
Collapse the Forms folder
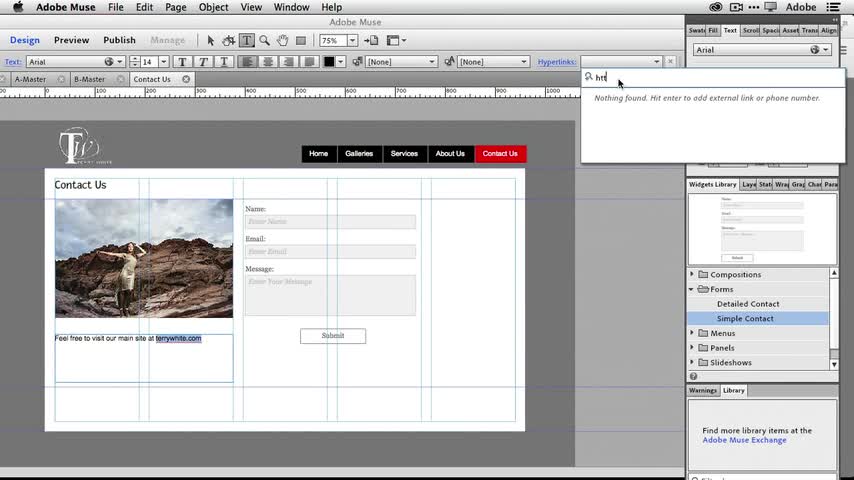[x=692, y=289]
